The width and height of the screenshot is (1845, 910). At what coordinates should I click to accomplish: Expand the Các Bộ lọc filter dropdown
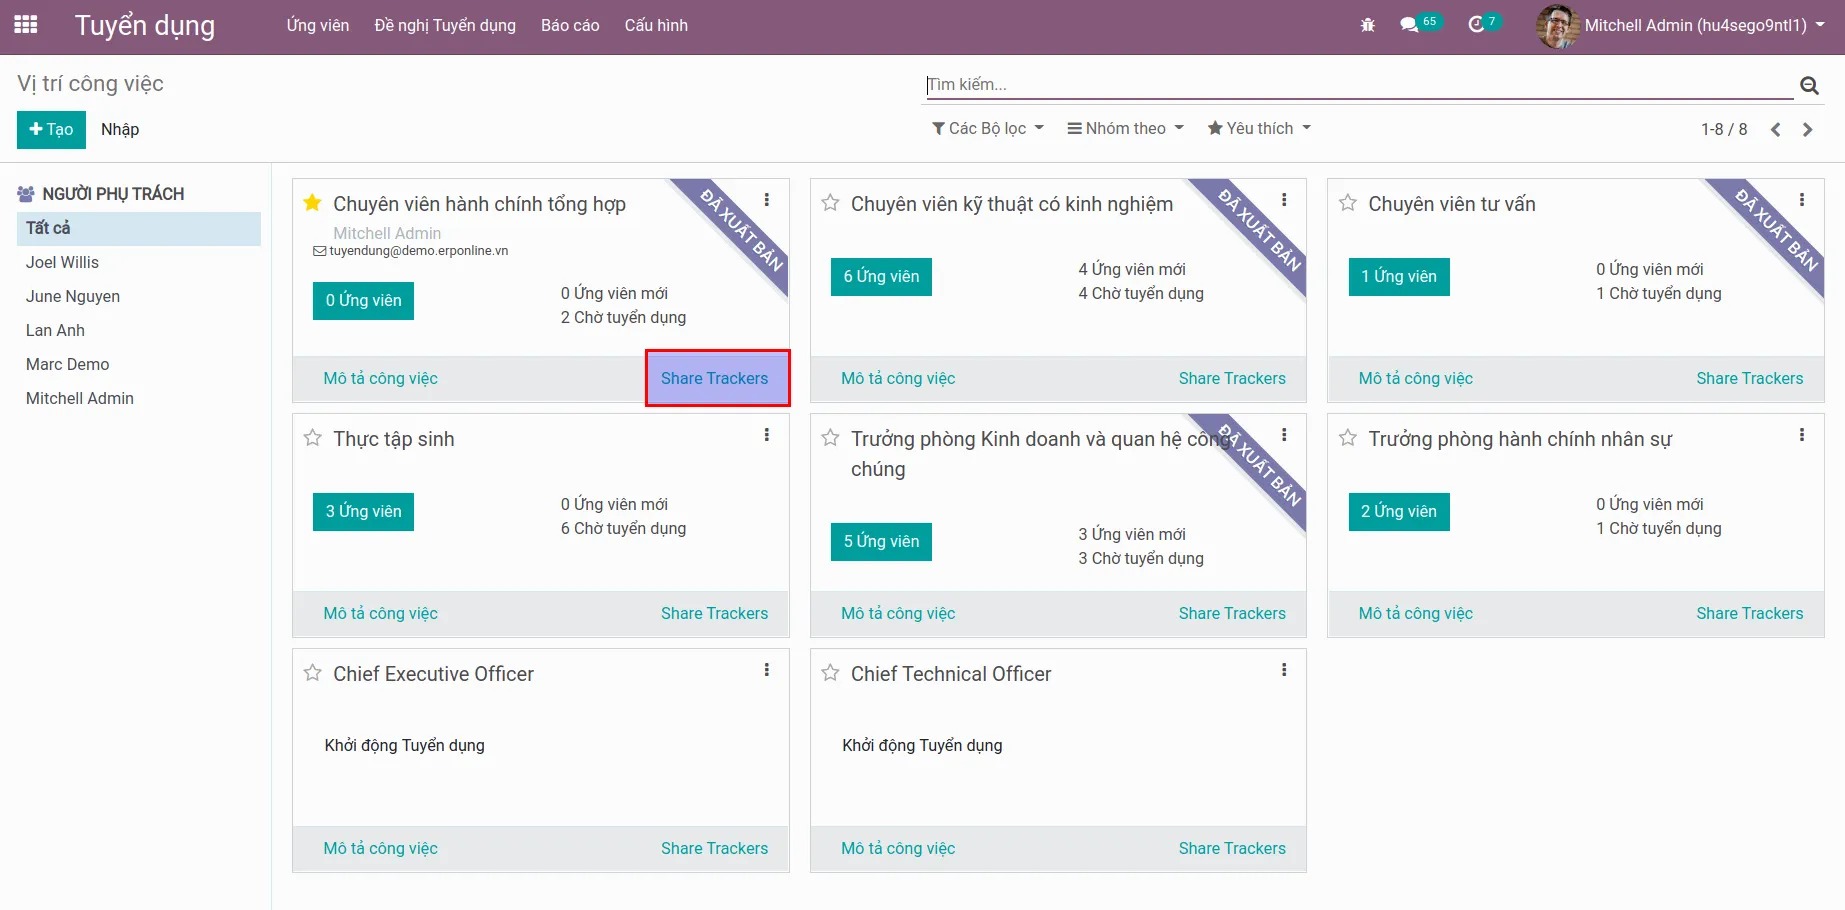click(x=987, y=128)
